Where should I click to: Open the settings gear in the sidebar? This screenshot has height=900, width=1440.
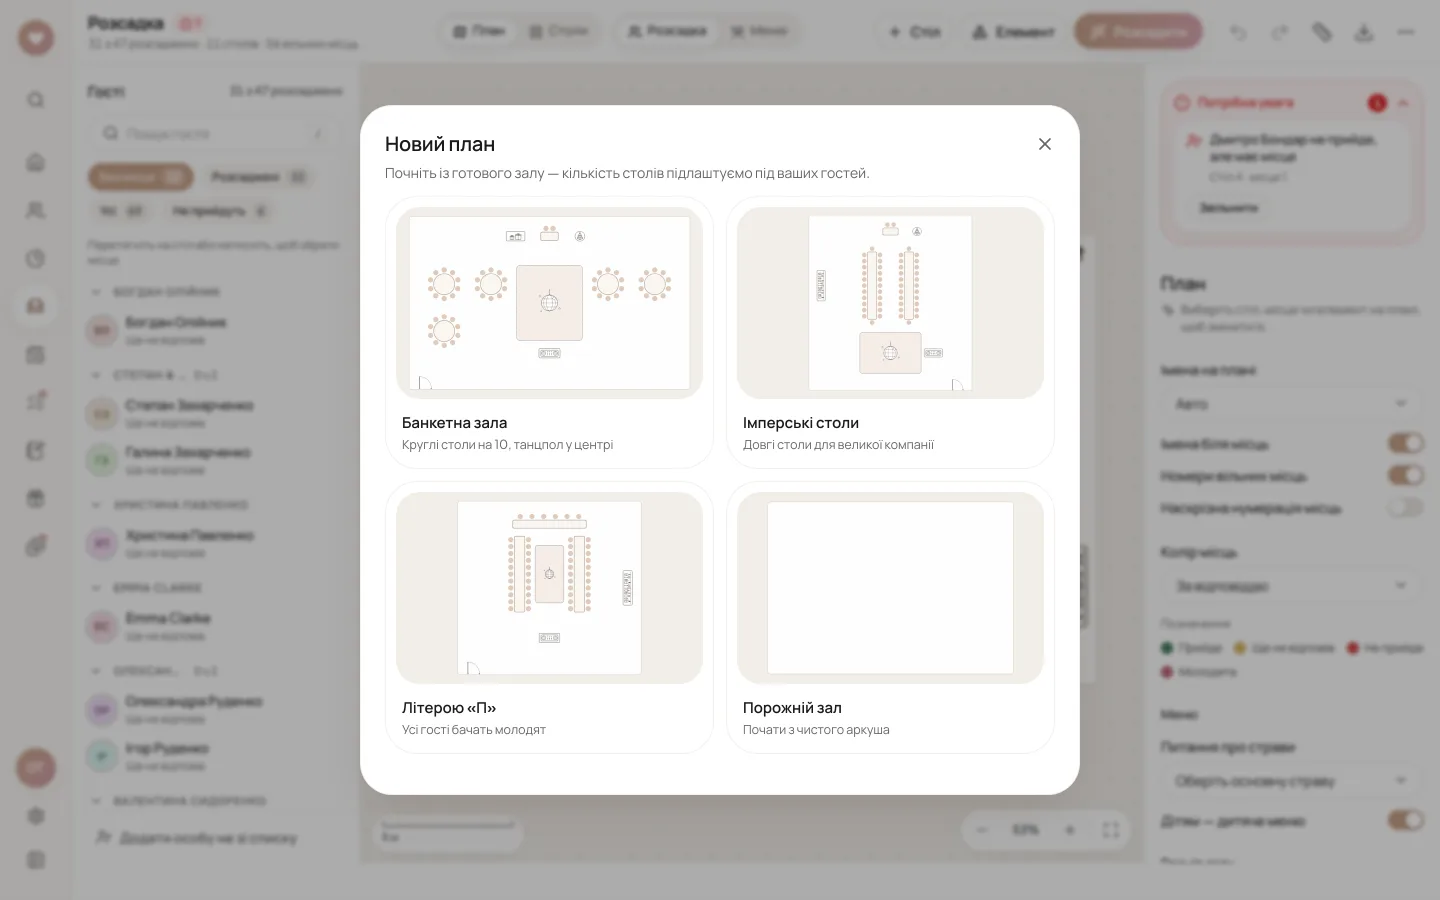36,816
